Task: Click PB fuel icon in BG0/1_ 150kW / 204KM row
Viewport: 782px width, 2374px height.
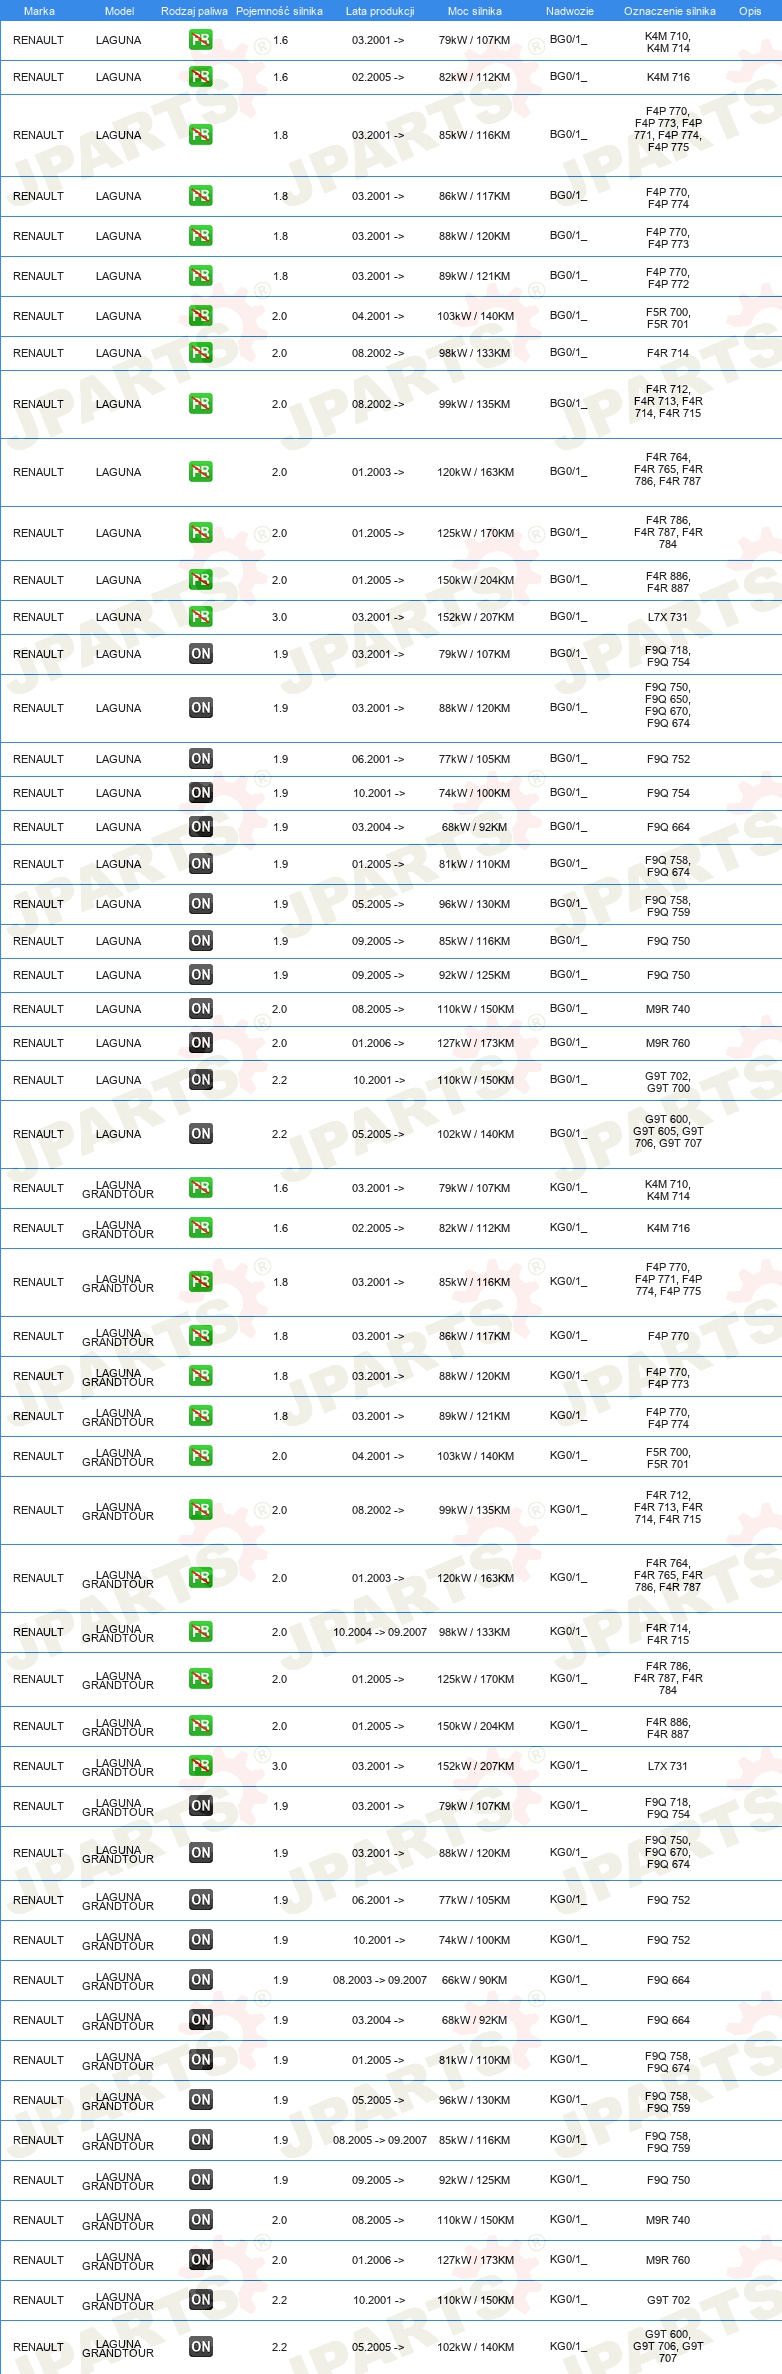Action: pyautogui.click(x=201, y=580)
